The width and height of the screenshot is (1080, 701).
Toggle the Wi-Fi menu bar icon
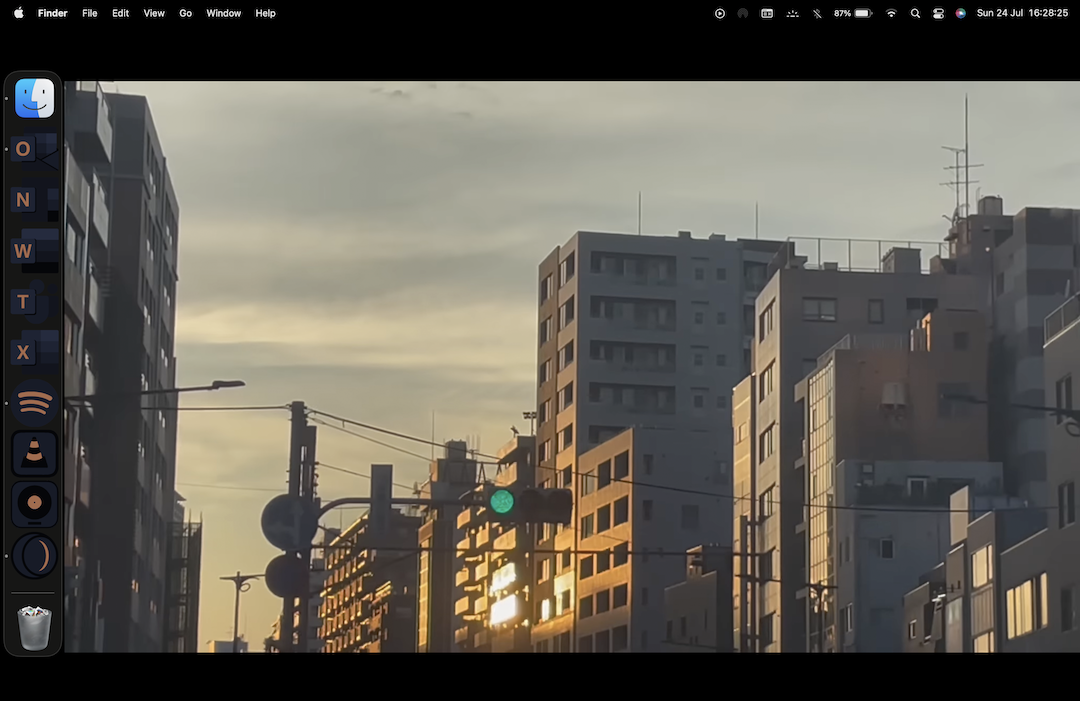click(891, 13)
